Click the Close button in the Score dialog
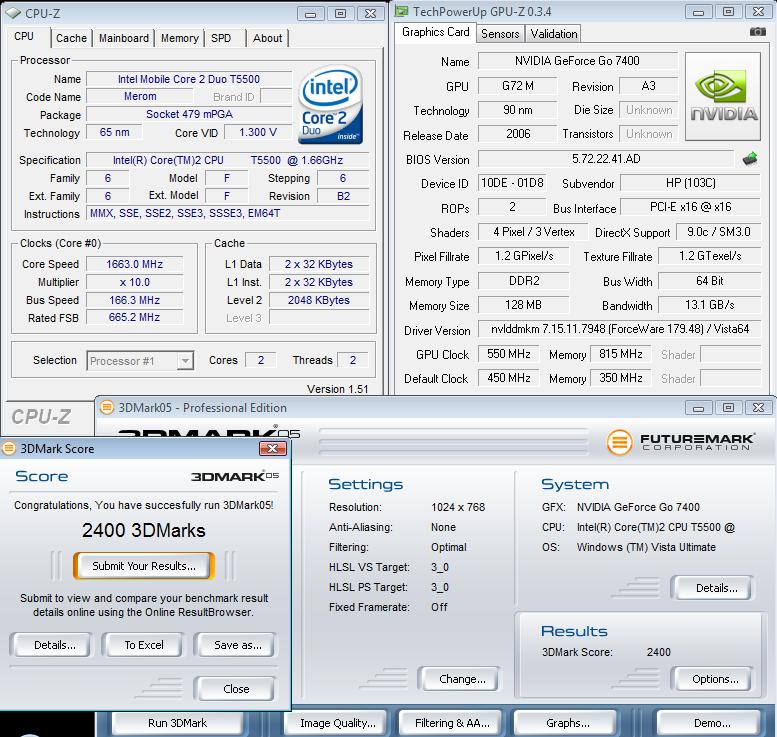This screenshot has width=777, height=737. click(235, 689)
